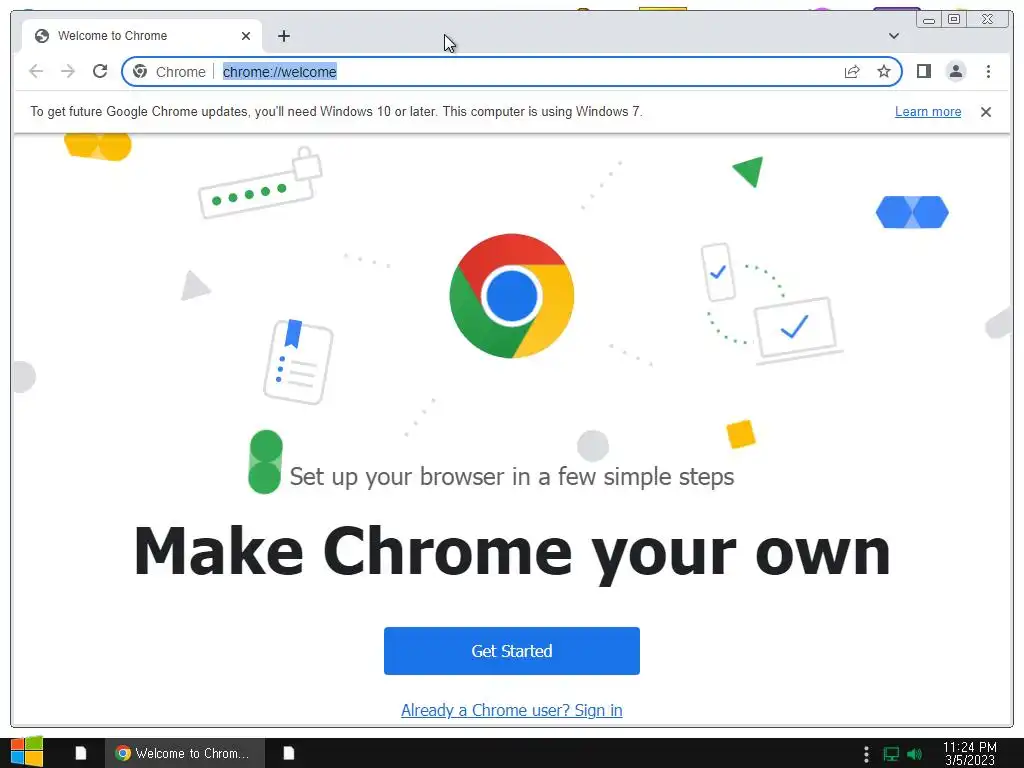Click the Get Started button
The width and height of the screenshot is (1024, 768).
tap(511, 650)
